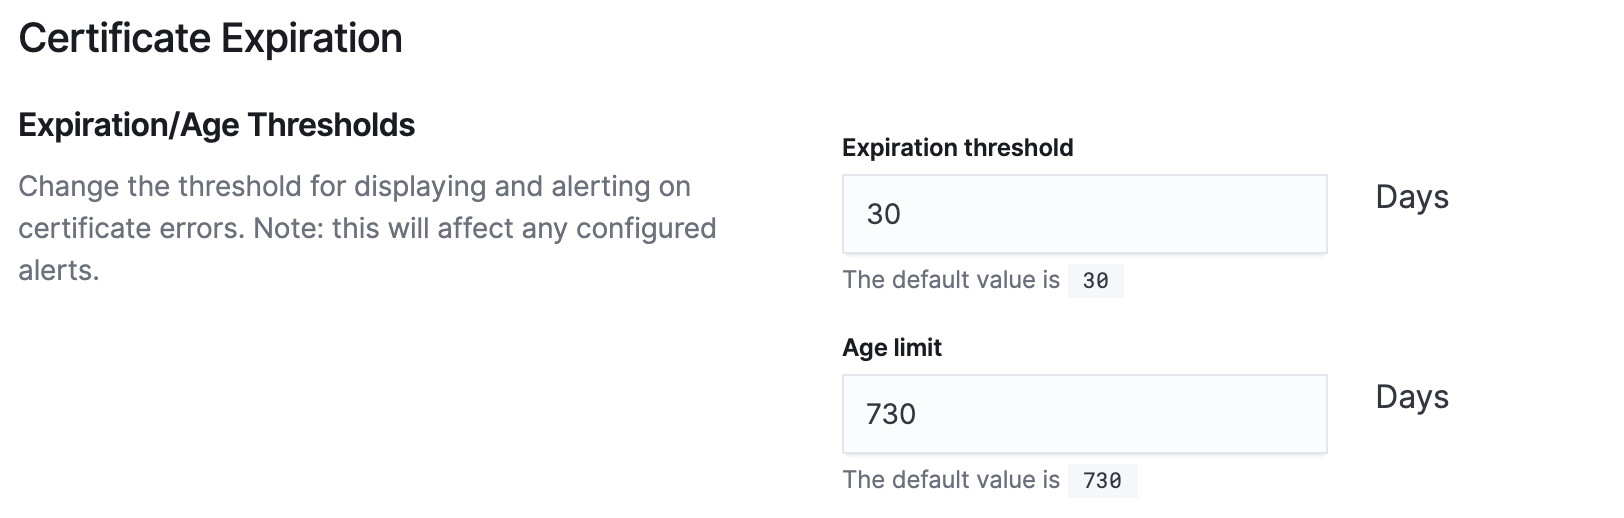This screenshot has width=1624, height=518.
Task: Place cursor on the 730 value in Age limit
Action: point(891,414)
